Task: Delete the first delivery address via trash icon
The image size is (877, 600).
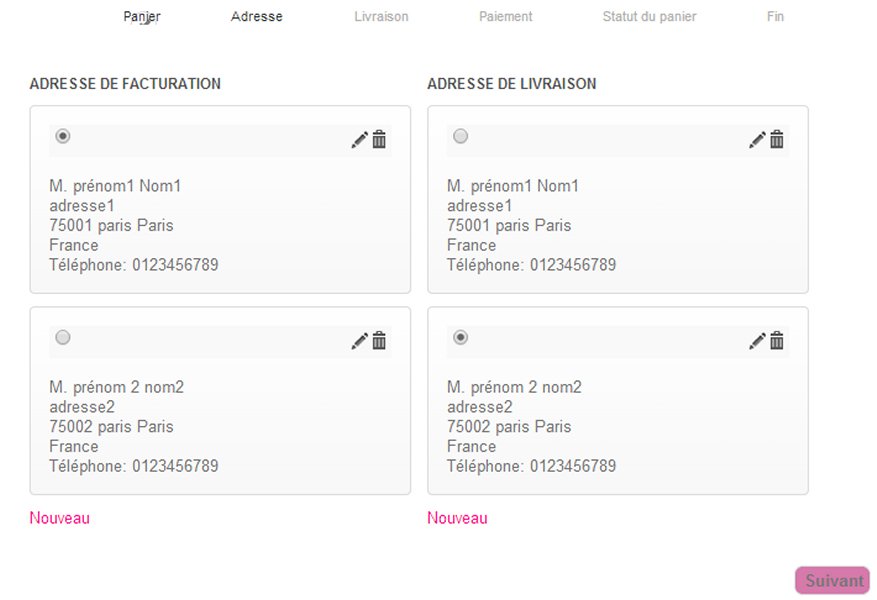Action: [x=777, y=139]
